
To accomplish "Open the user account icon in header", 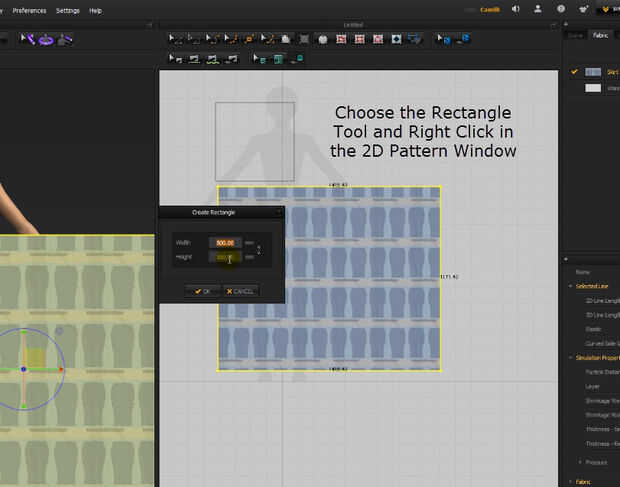I will [539, 9].
